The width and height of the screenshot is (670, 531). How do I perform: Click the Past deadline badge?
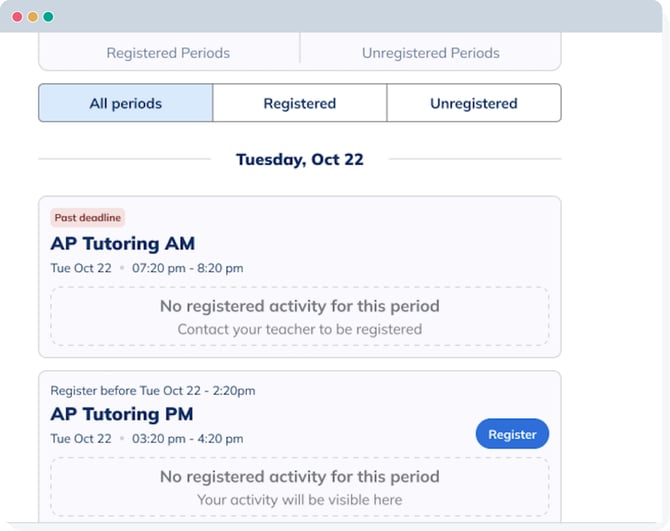pos(87,218)
